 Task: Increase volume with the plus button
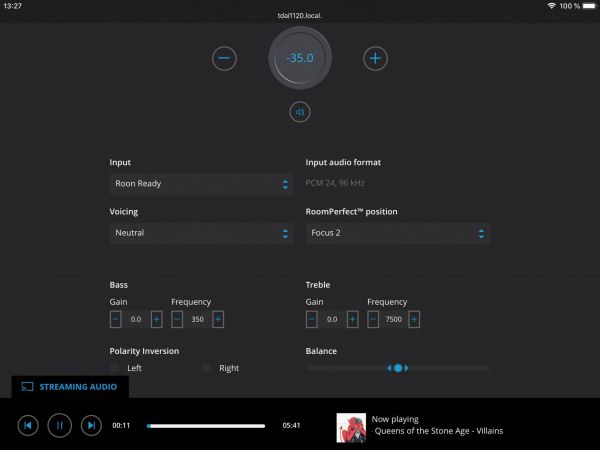(375, 58)
